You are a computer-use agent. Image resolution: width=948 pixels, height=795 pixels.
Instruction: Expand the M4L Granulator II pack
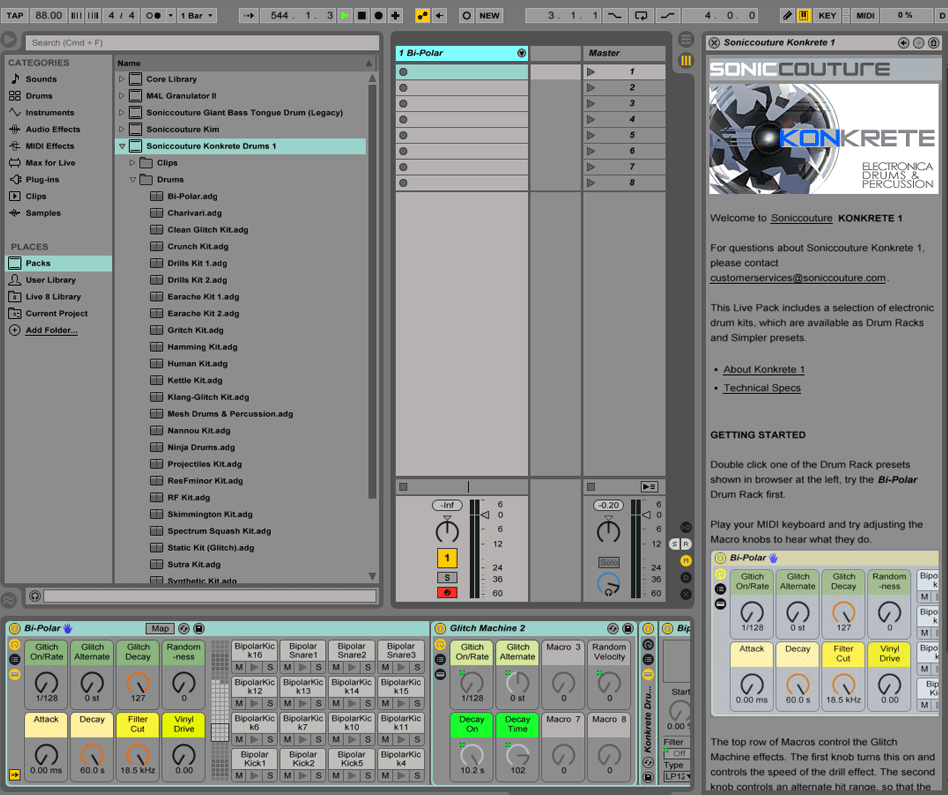click(x=122, y=96)
